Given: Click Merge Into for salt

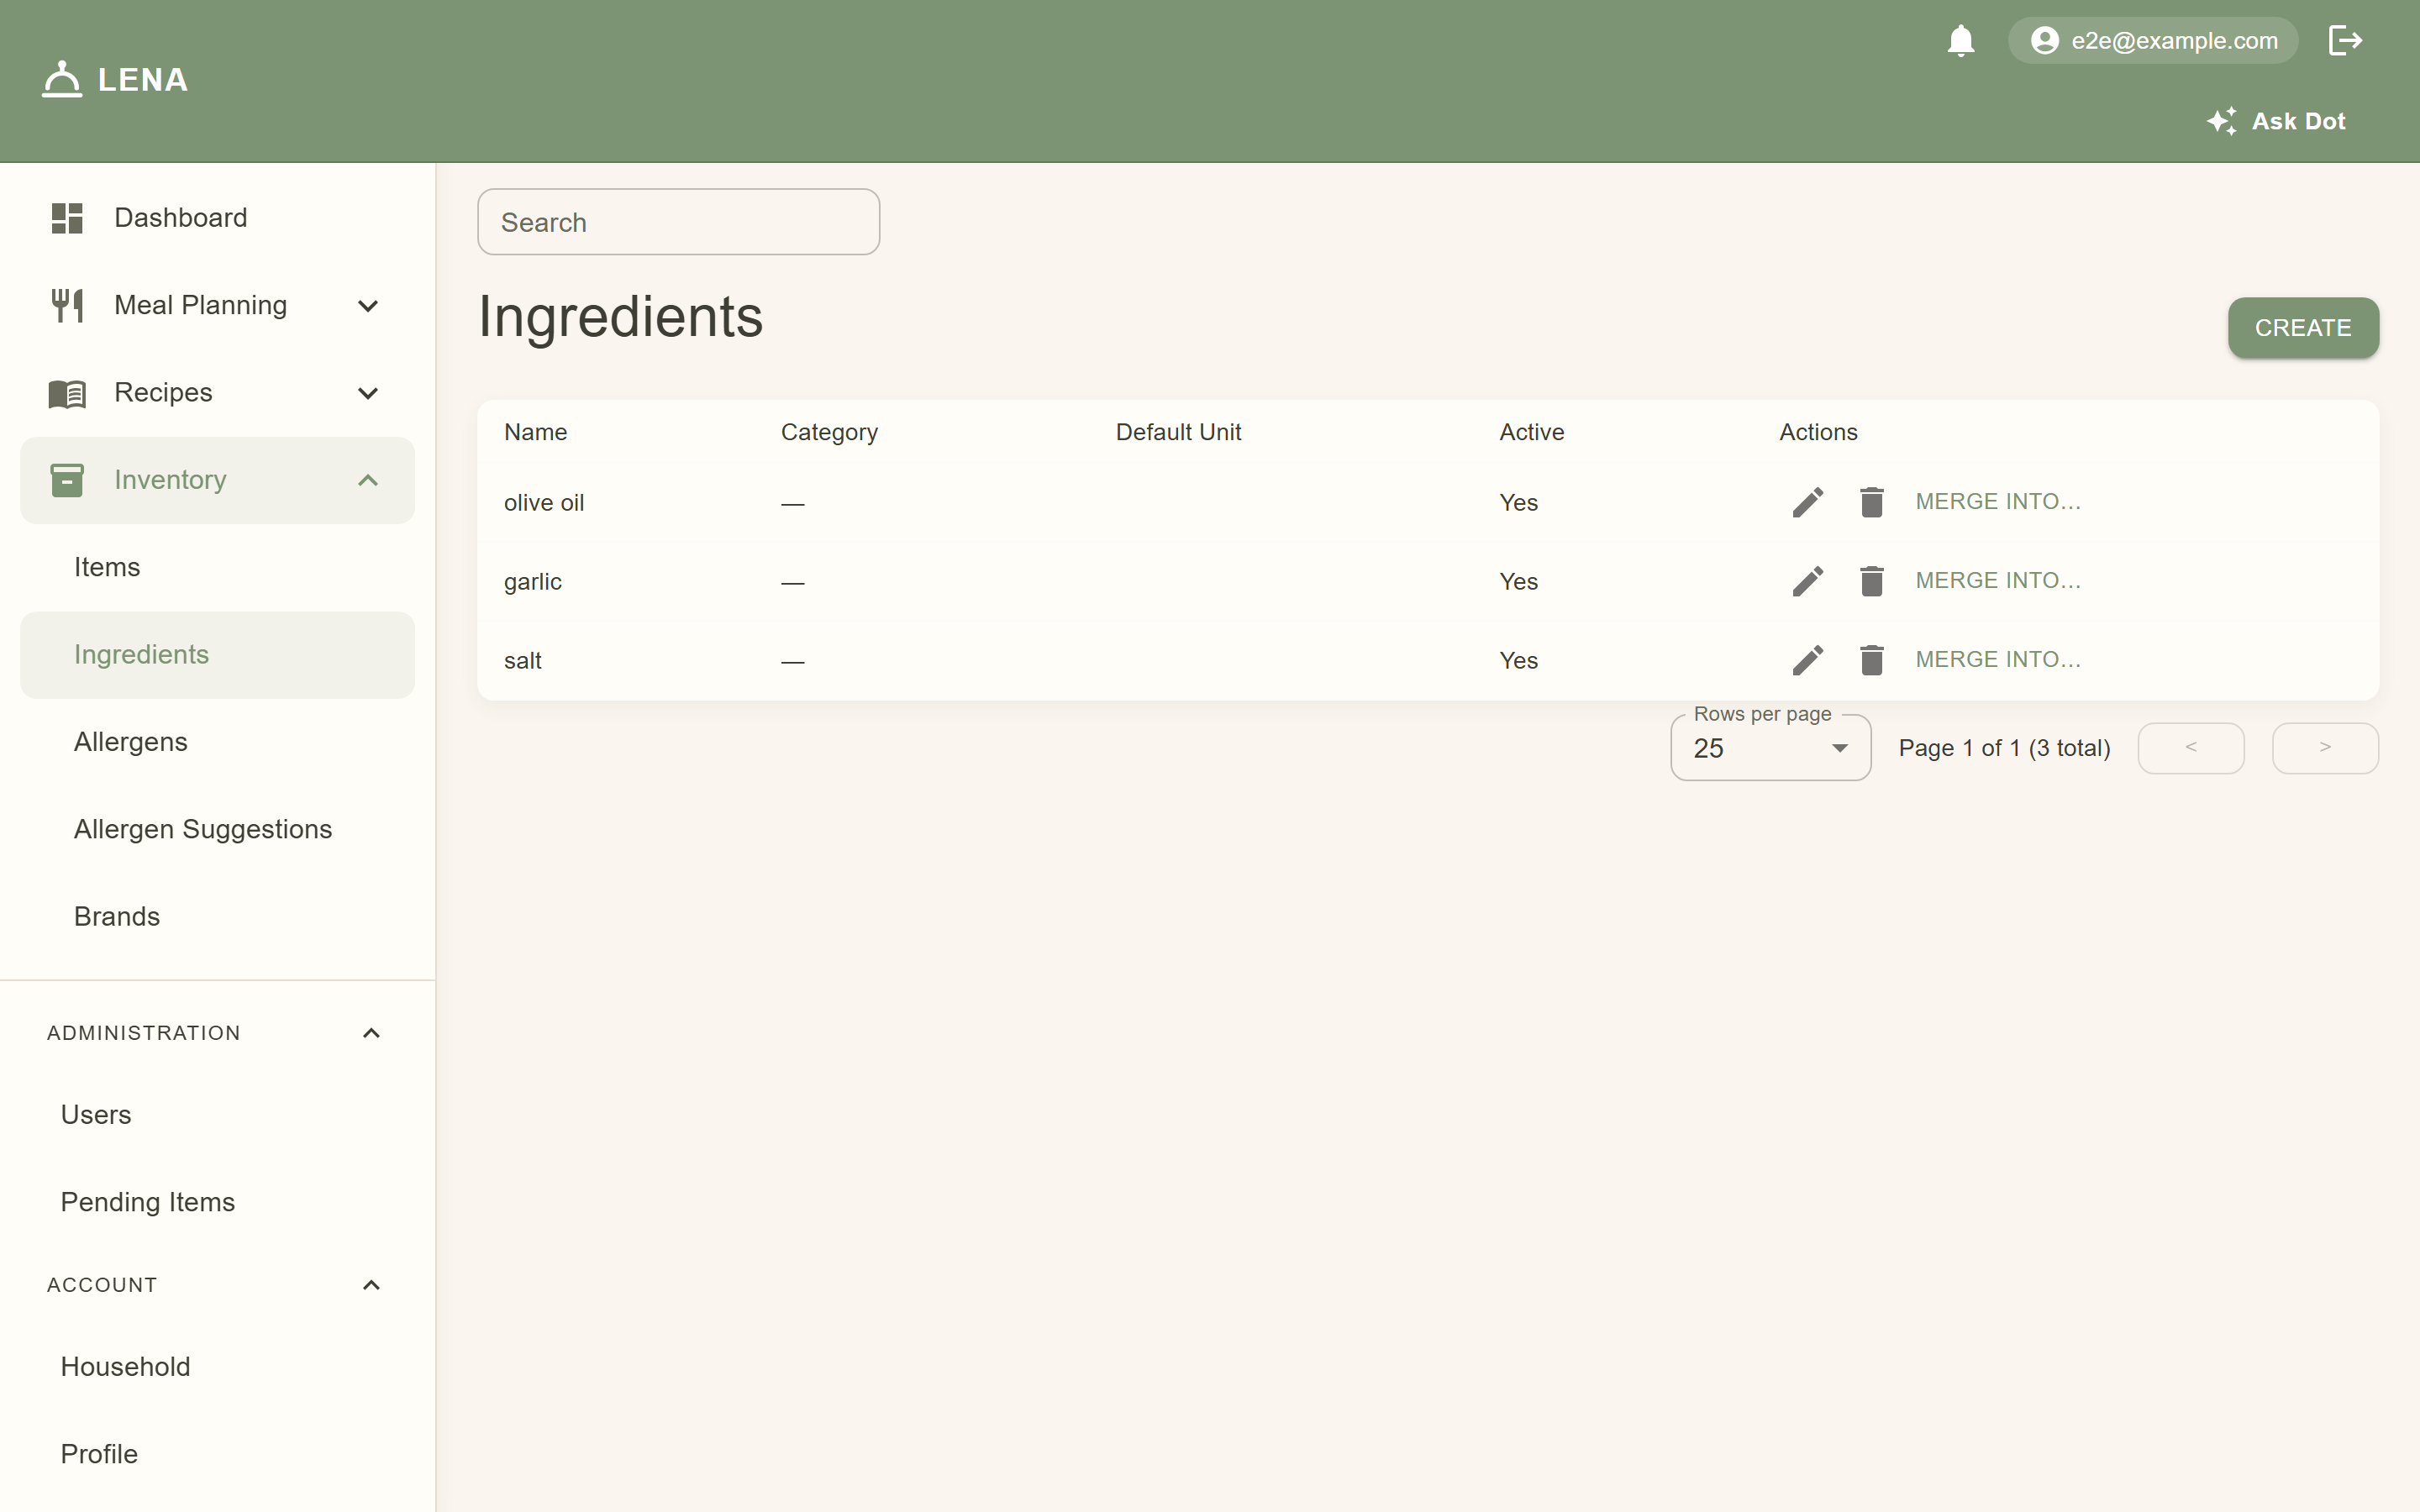Looking at the screenshot, I should point(1998,660).
